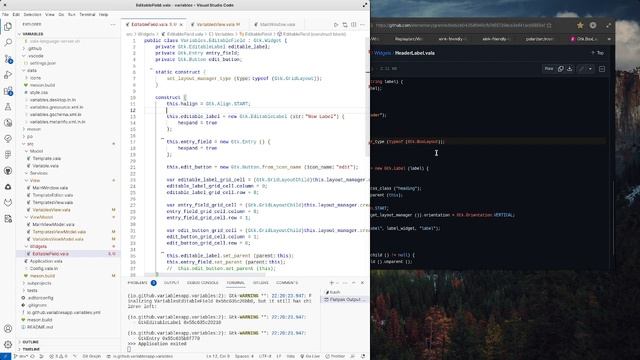Open the GitLab fox icon view
Image resolution: width=640 pixels, height=360 pixels.
8,202
